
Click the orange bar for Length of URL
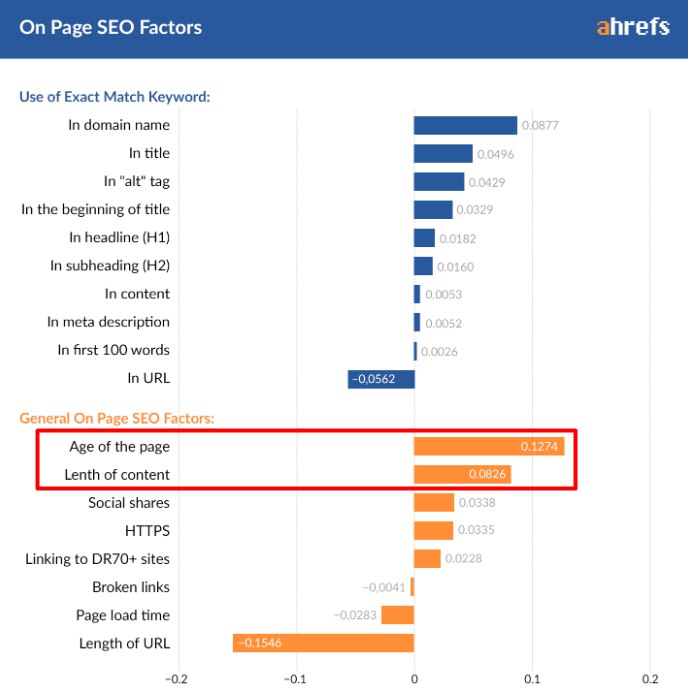tap(324, 643)
